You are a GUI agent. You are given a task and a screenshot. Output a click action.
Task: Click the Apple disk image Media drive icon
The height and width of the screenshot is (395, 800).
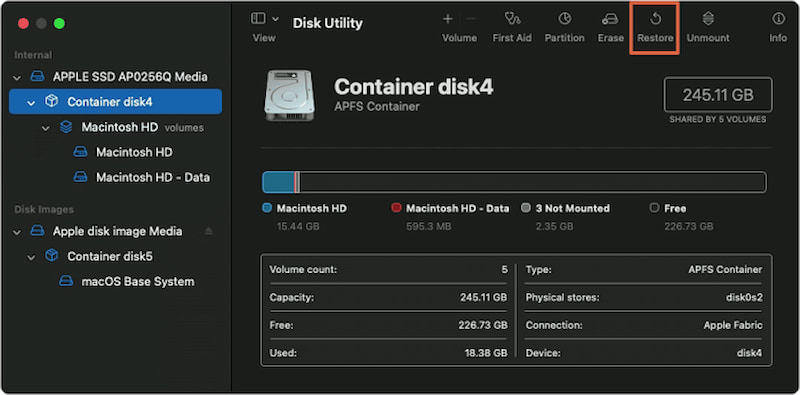[37, 231]
